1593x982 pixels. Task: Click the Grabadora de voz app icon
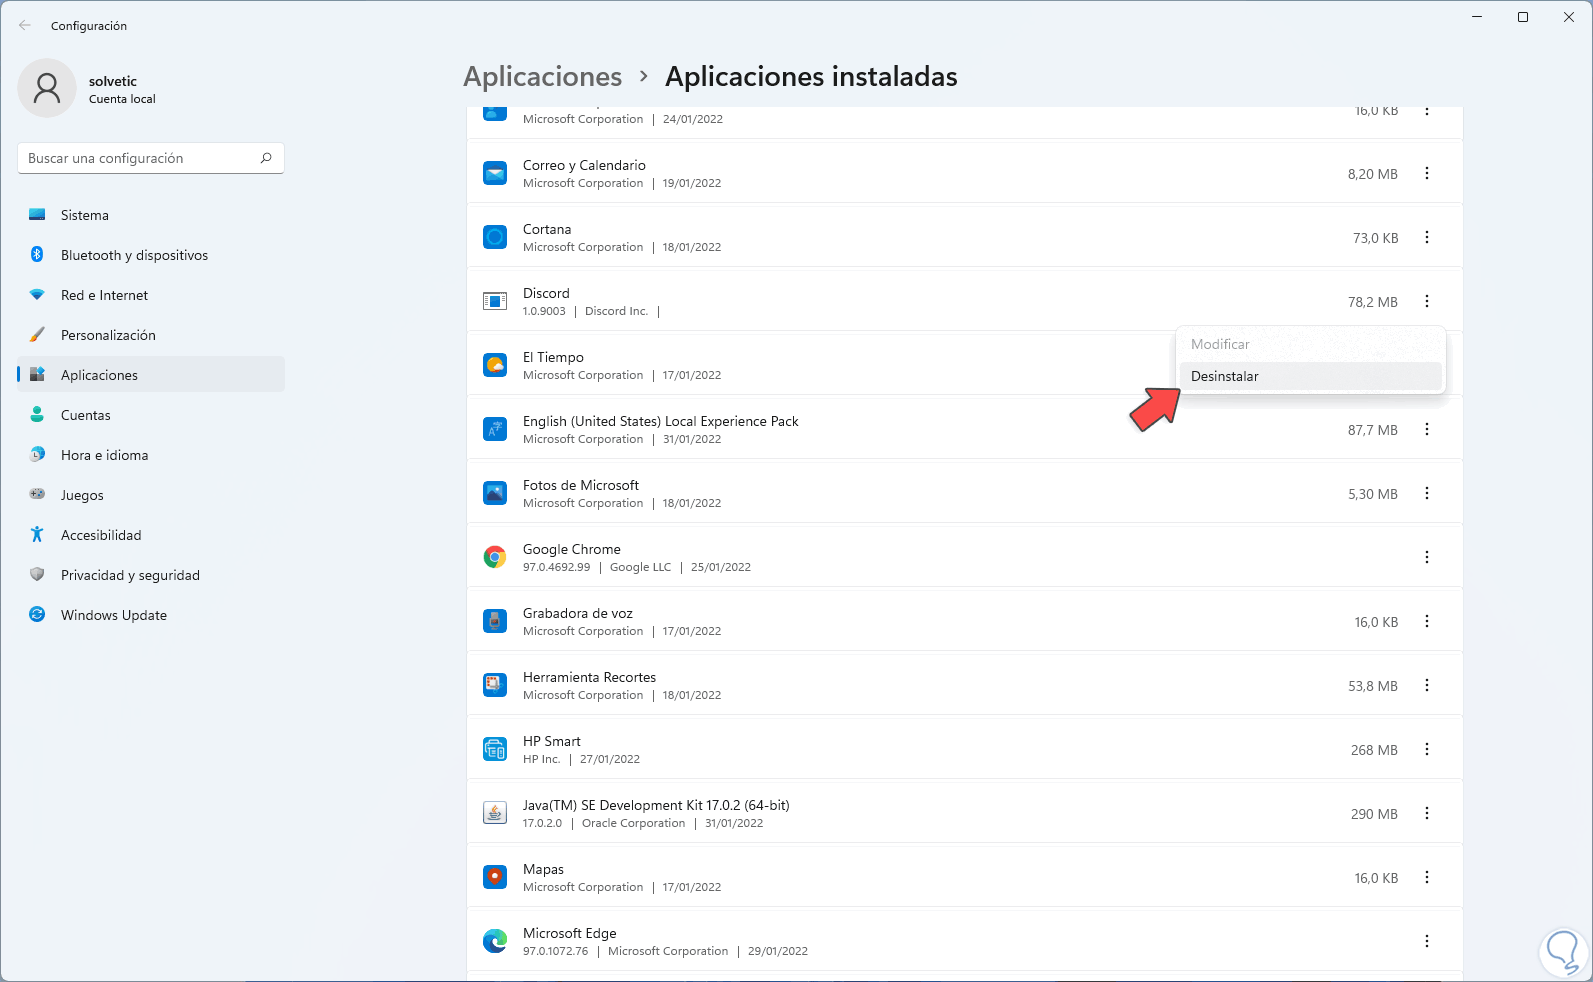tap(495, 622)
